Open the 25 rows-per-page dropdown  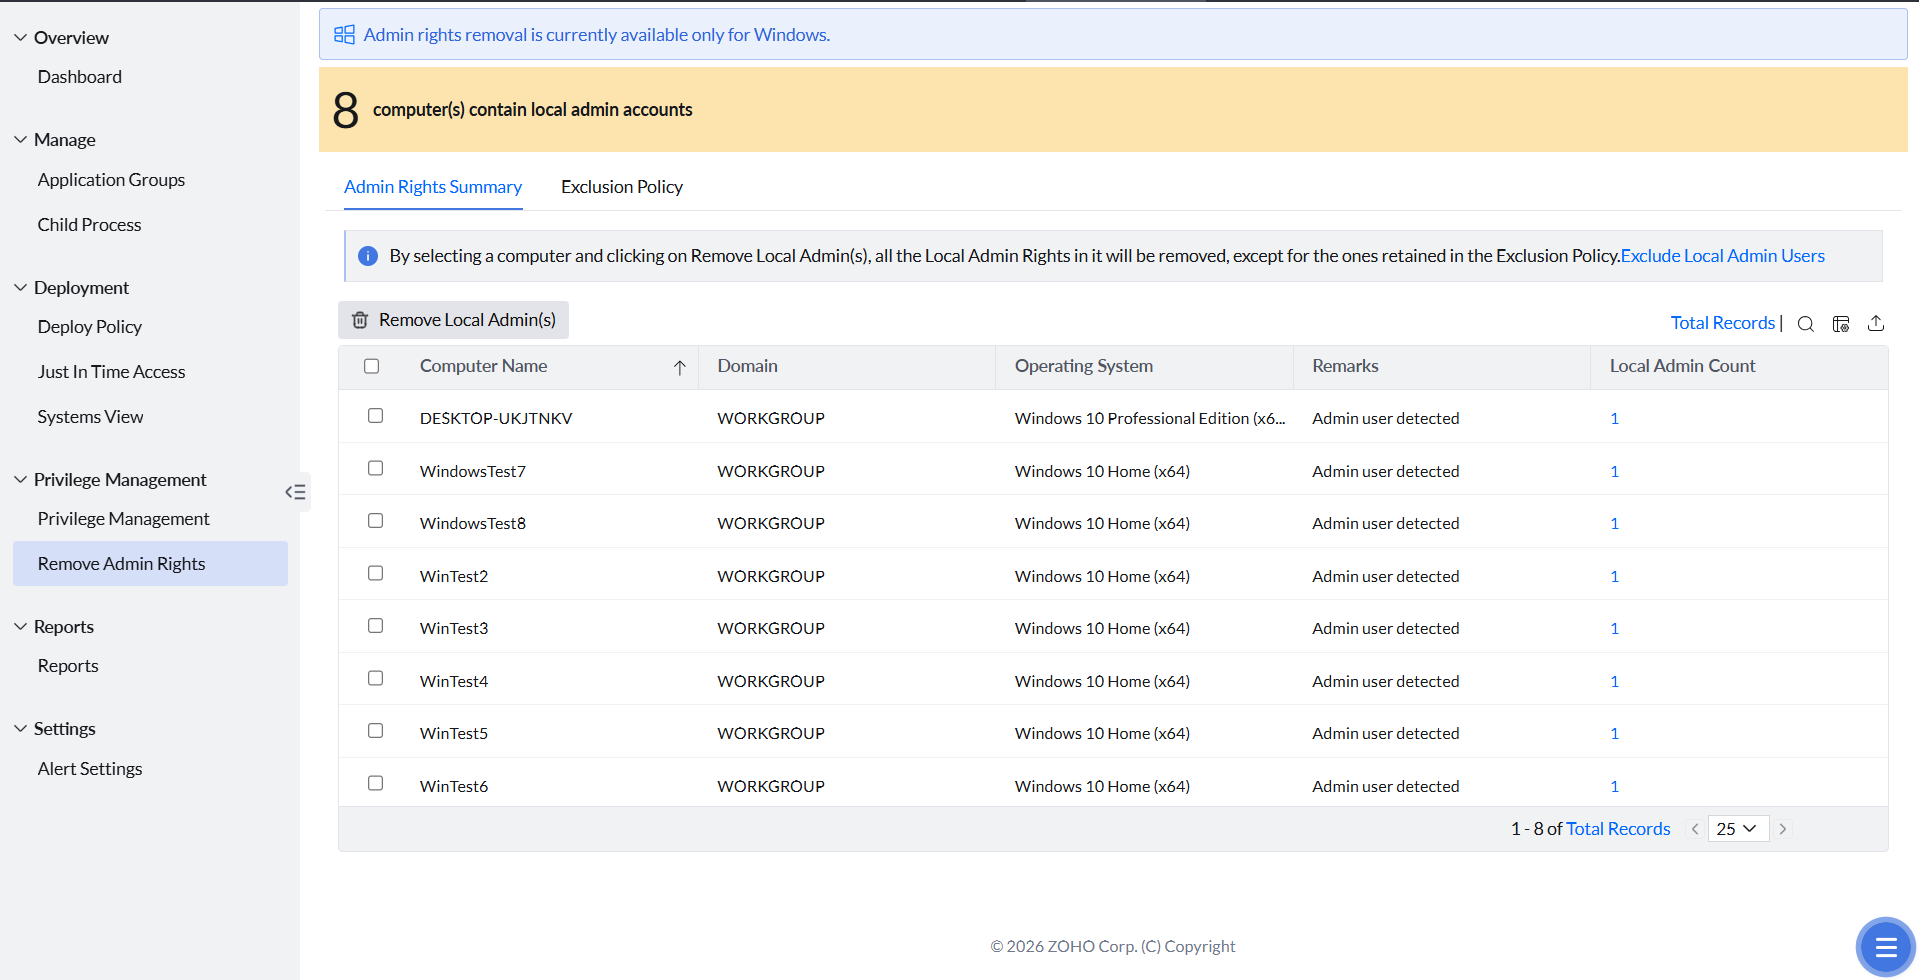tap(1737, 829)
